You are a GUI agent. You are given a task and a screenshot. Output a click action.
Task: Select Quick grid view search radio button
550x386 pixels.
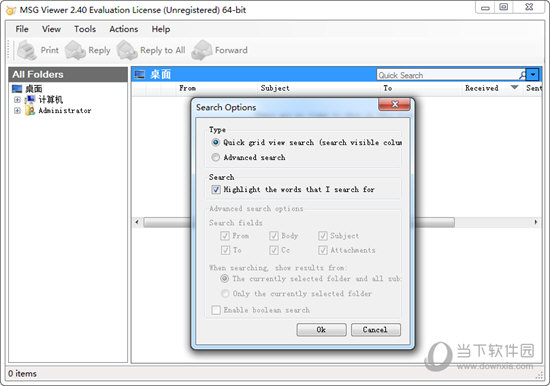click(x=216, y=142)
